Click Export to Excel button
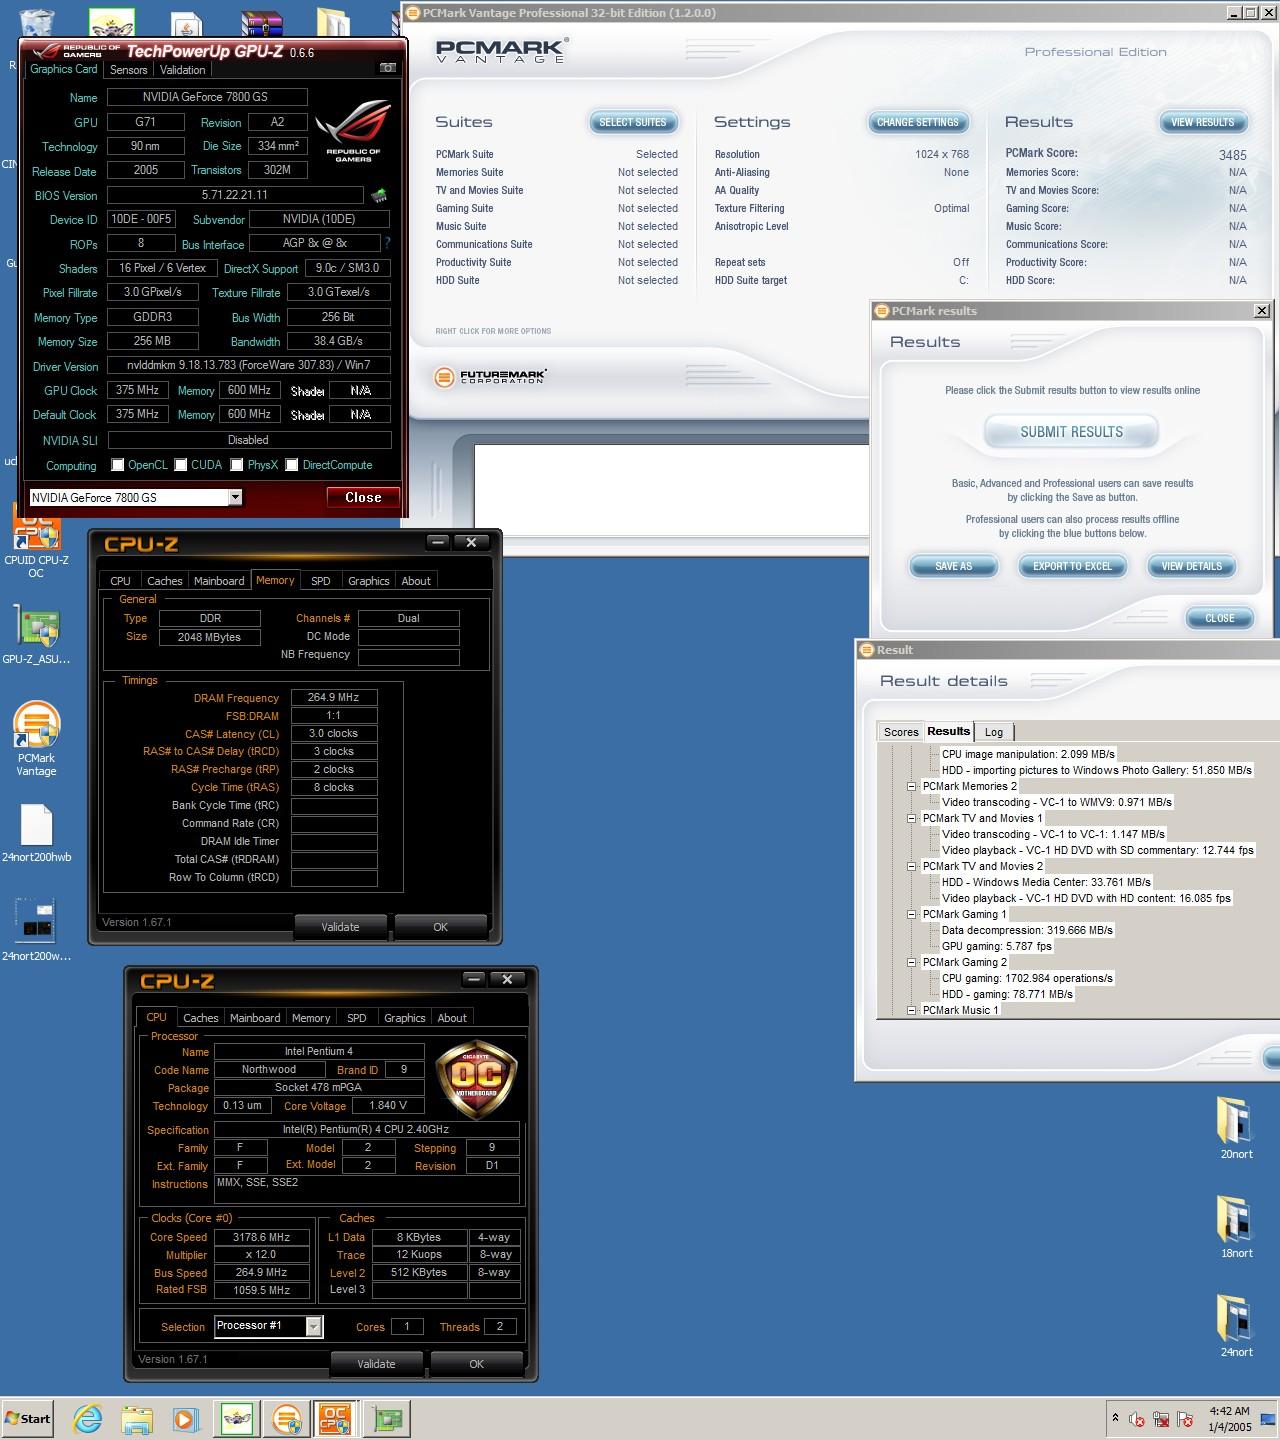1280x1440 pixels. click(1073, 566)
